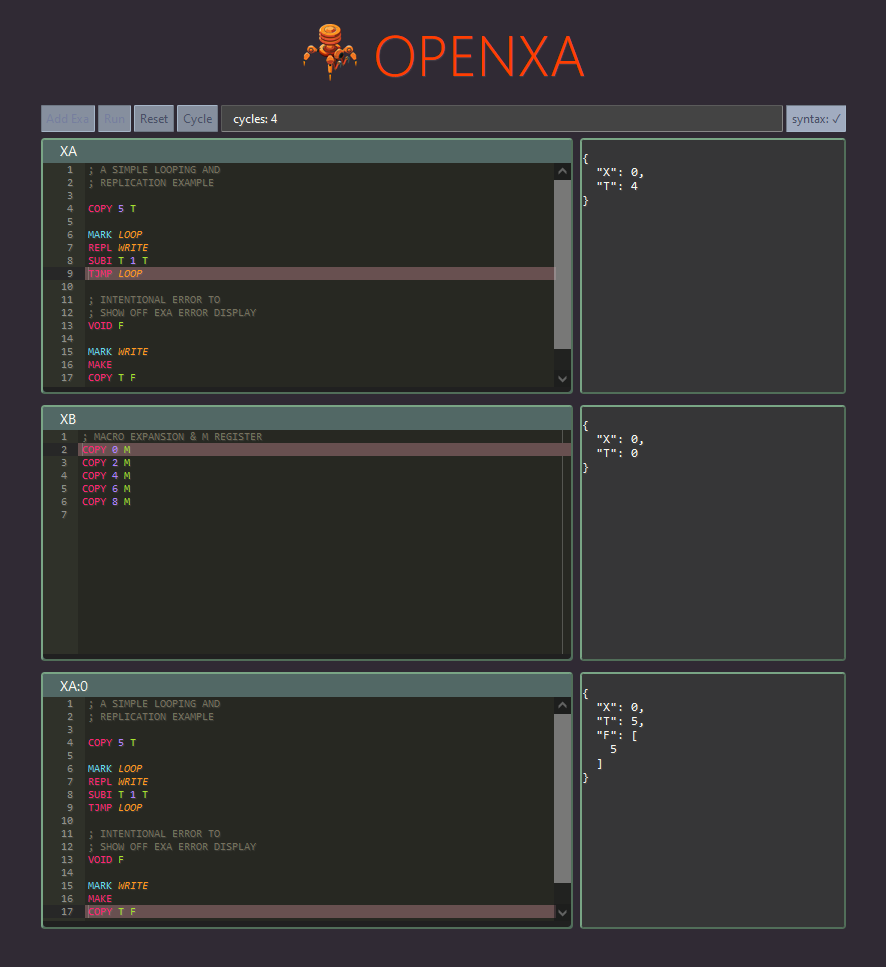Screen dimensions: 886x967
Task: Click COPY 8 M line in XB
Action: click(x=106, y=501)
